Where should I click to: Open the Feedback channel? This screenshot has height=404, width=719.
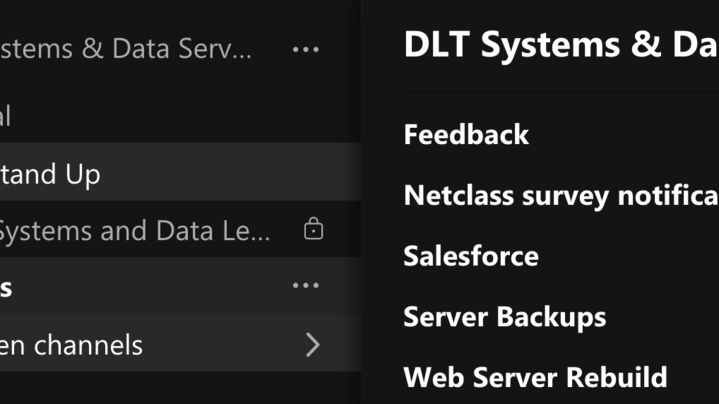(466, 135)
